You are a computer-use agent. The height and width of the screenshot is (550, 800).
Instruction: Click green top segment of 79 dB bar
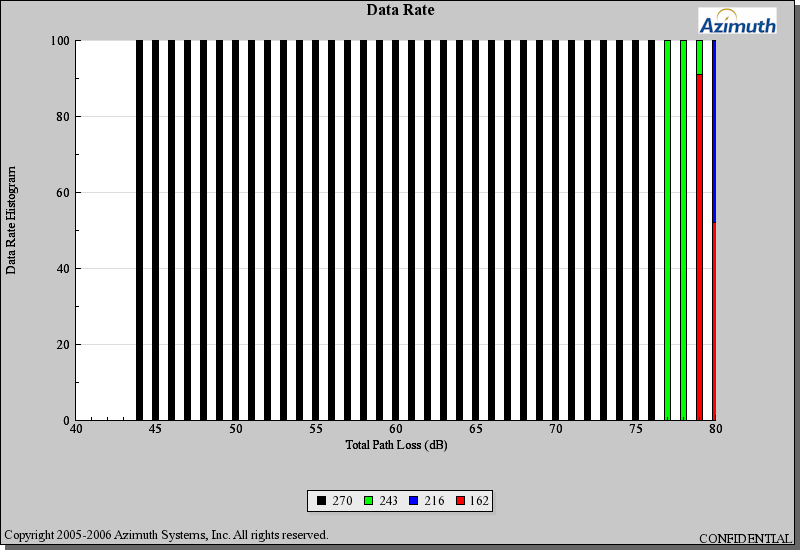[x=699, y=58]
